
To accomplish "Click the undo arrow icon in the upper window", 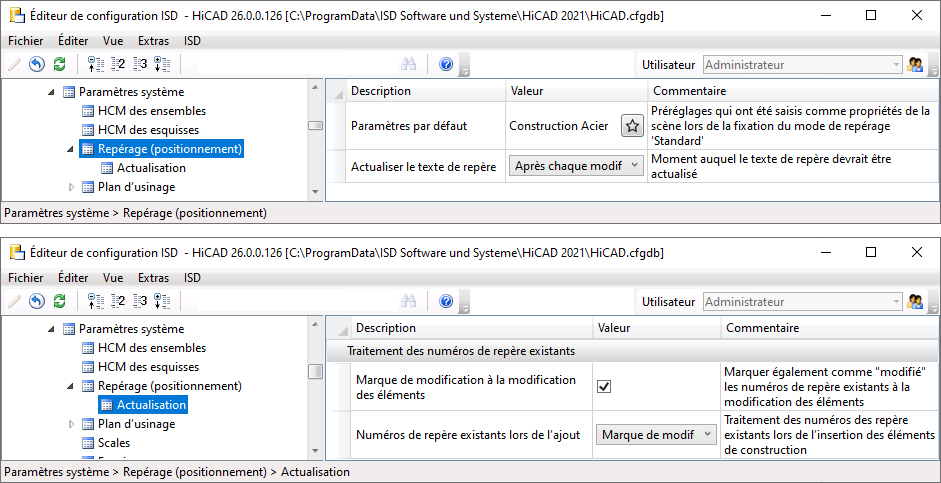I will (x=37, y=64).
